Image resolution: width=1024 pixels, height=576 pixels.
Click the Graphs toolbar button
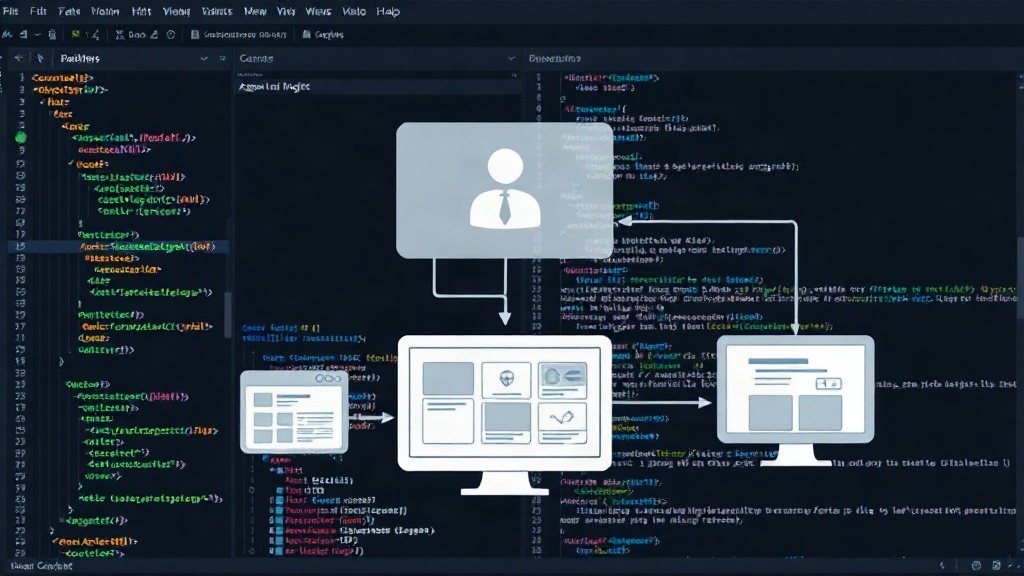tap(323, 35)
